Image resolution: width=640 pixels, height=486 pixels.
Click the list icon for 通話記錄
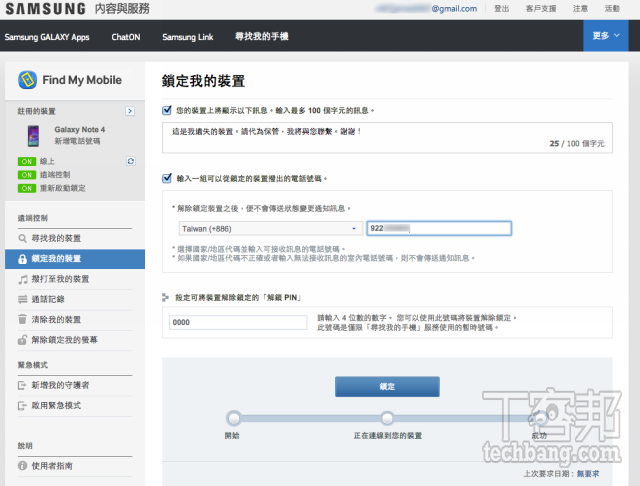[x=22, y=300]
